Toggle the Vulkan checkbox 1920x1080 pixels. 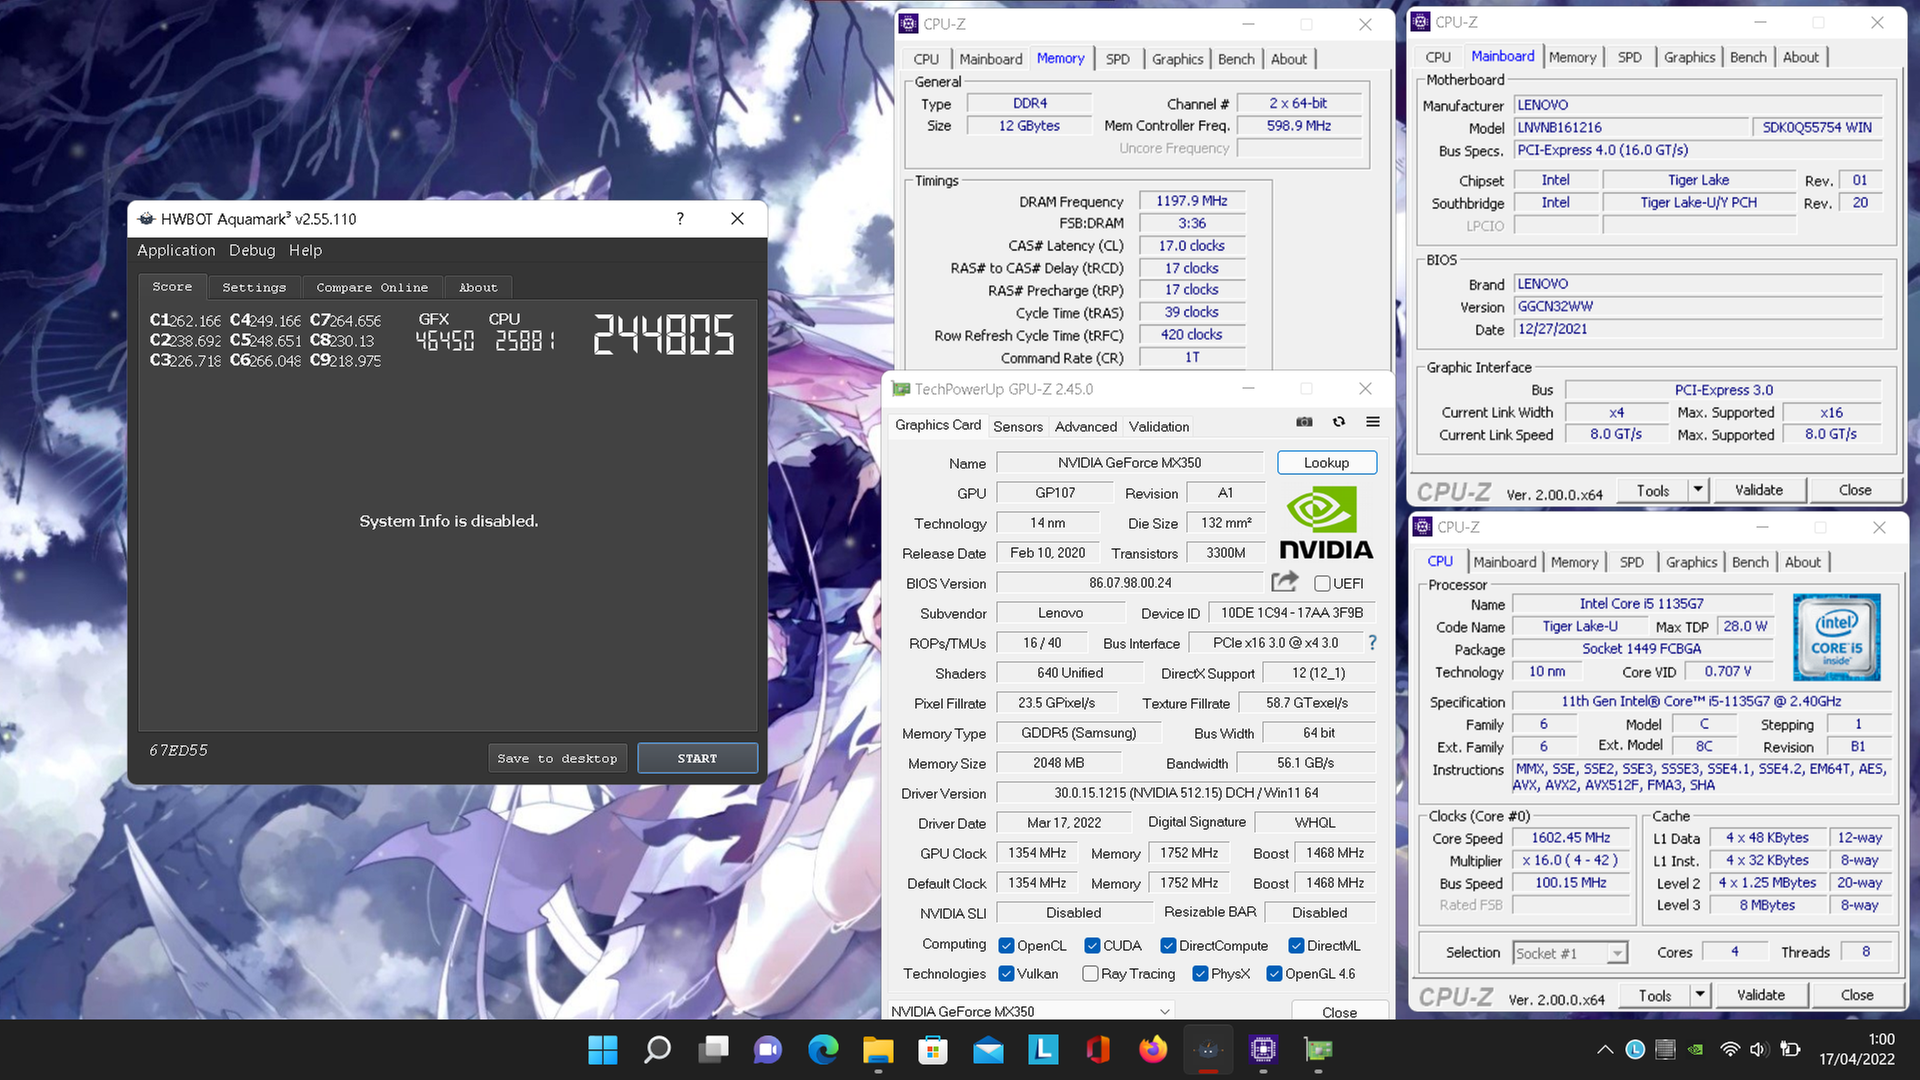[1007, 973]
